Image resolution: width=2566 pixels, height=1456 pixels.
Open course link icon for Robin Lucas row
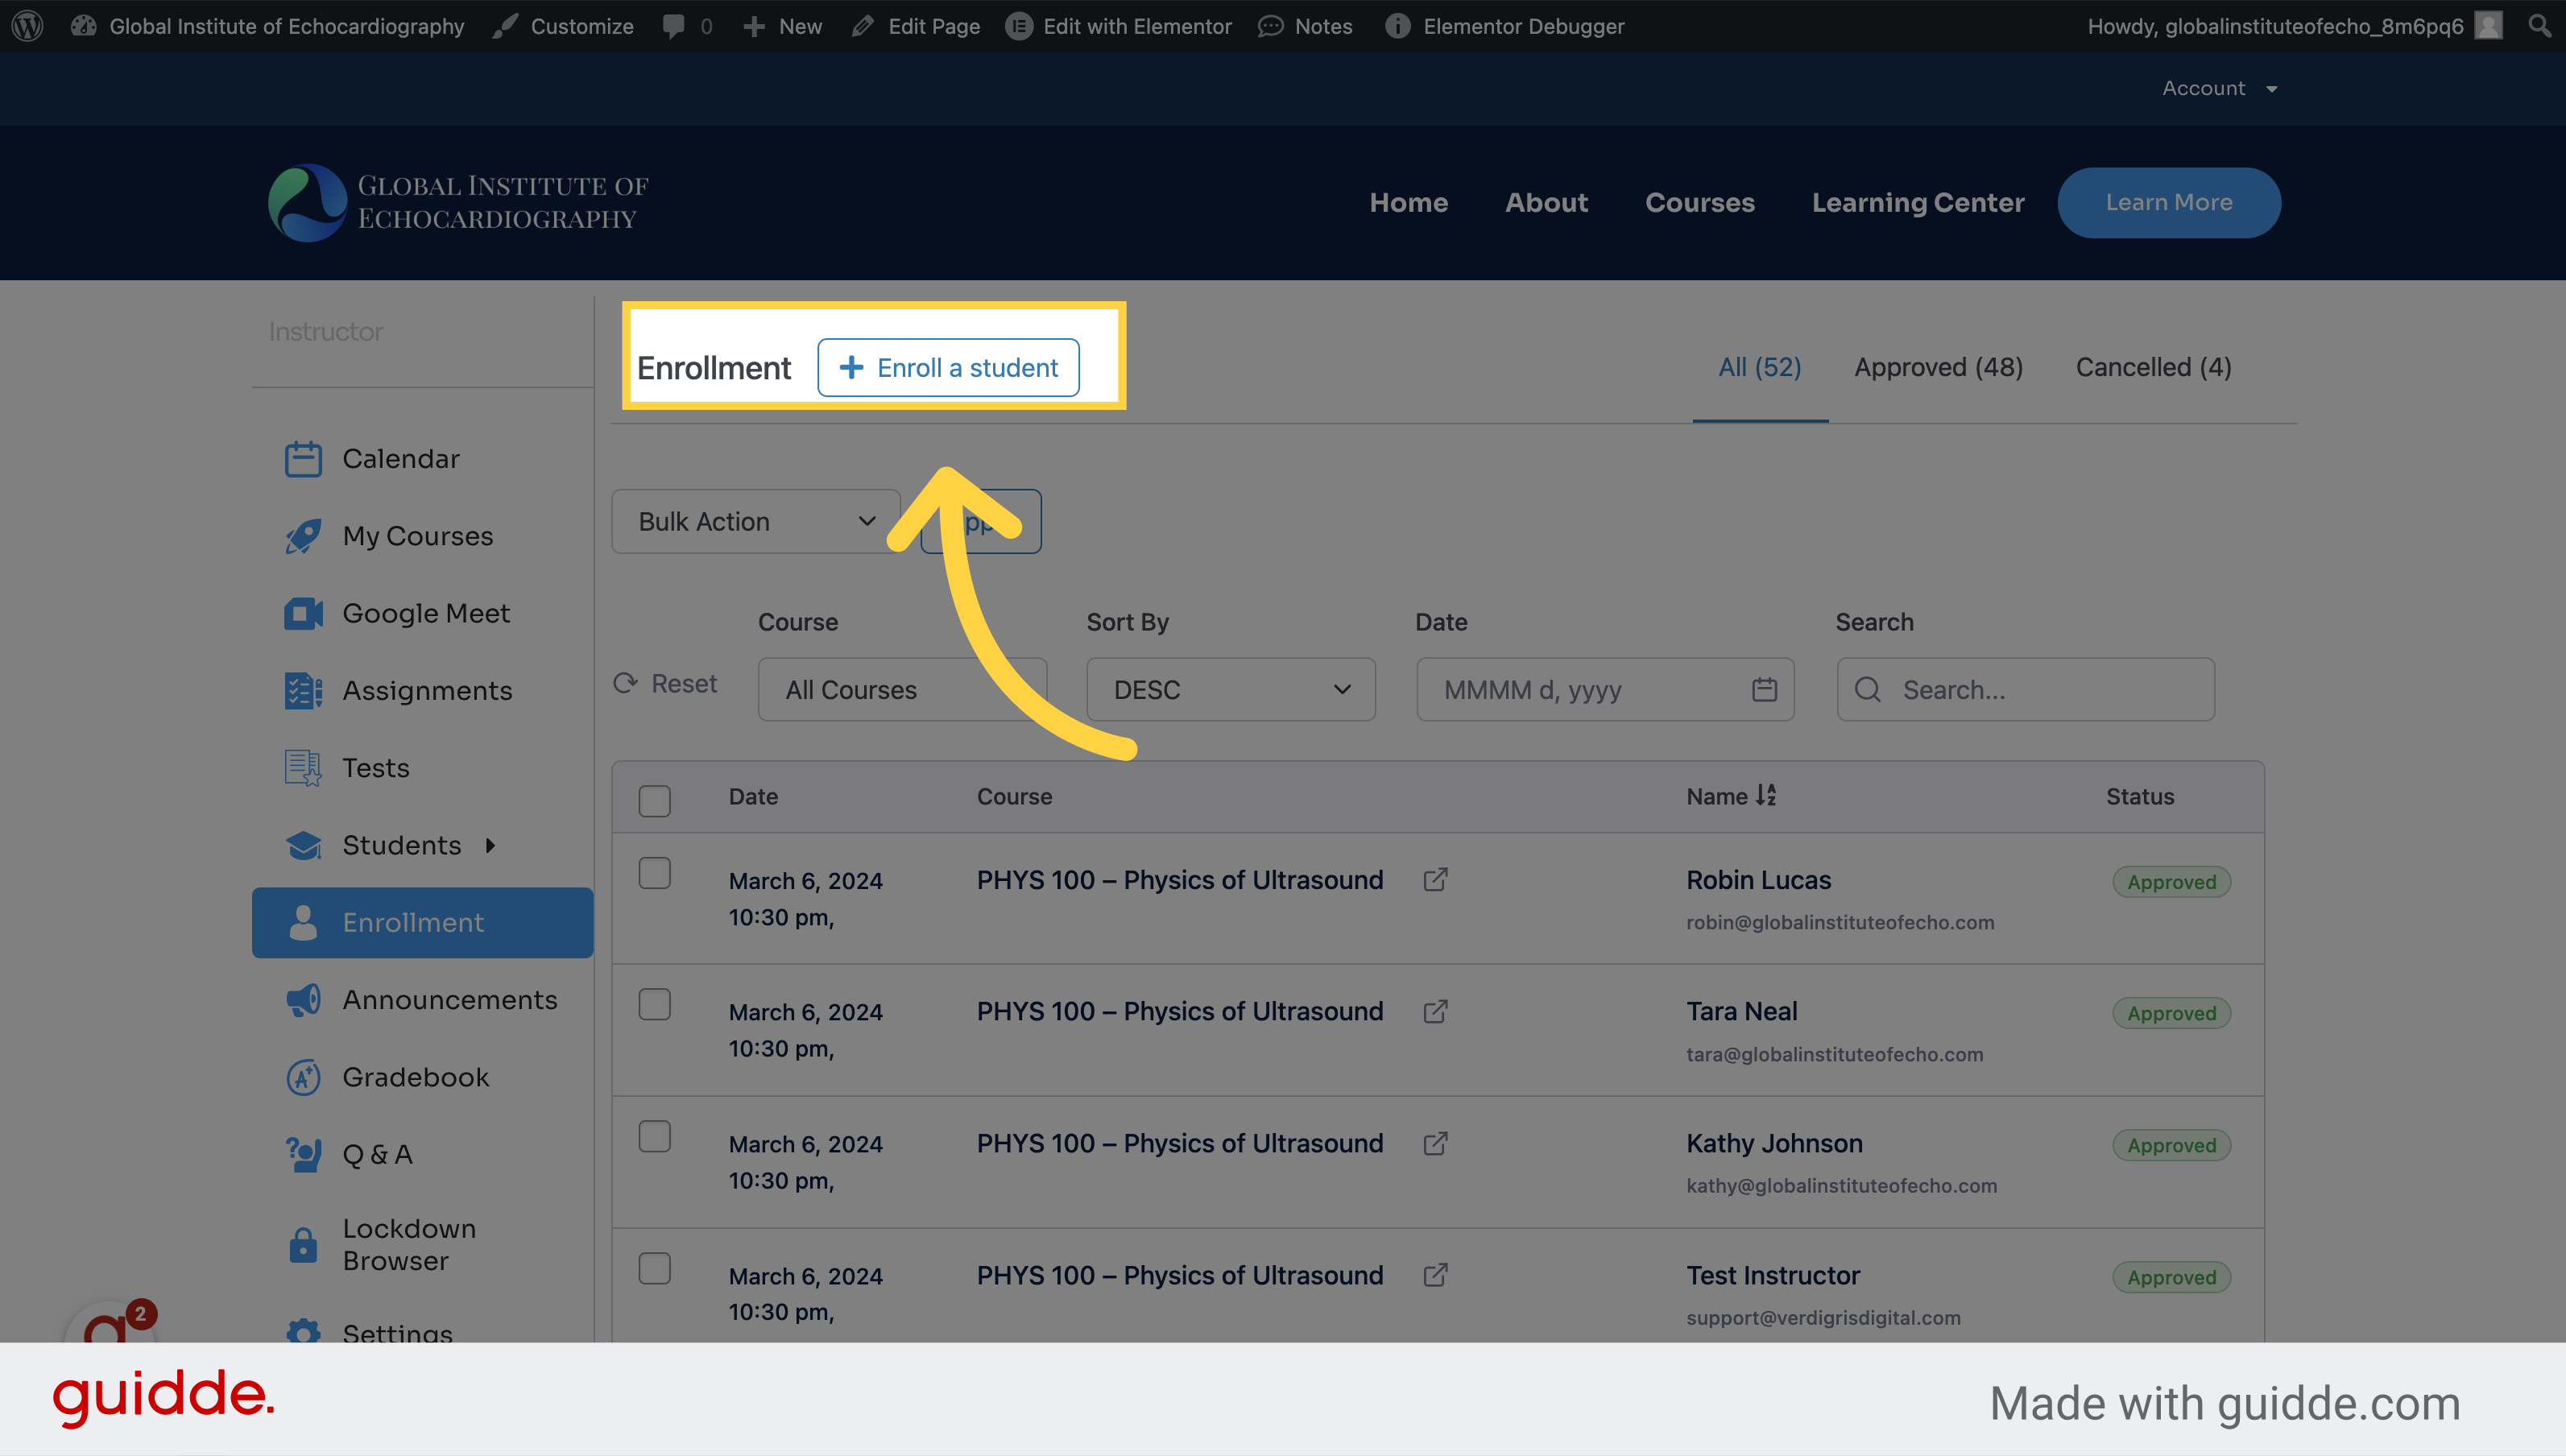point(1435,880)
